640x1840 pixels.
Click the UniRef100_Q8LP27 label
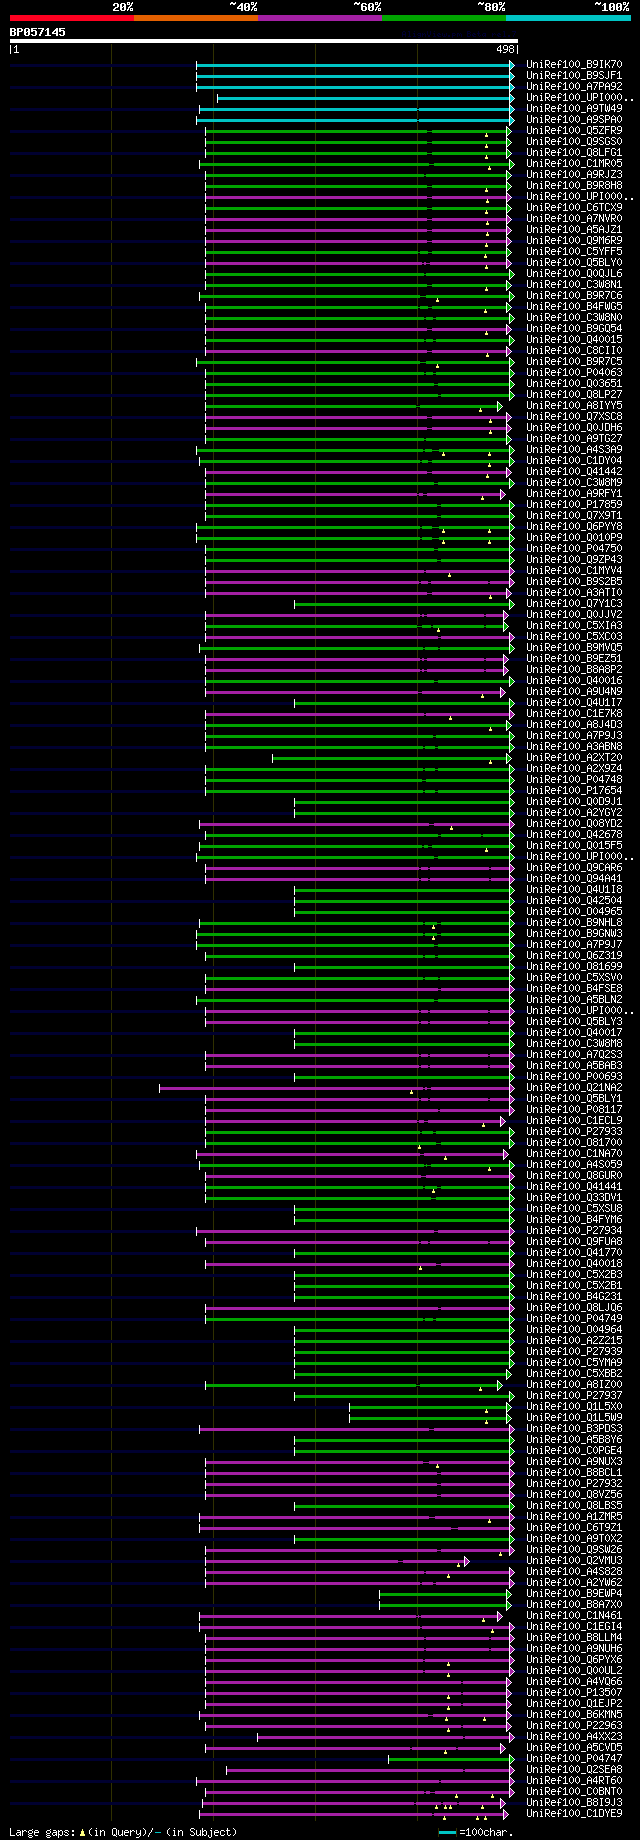[x=574, y=395]
